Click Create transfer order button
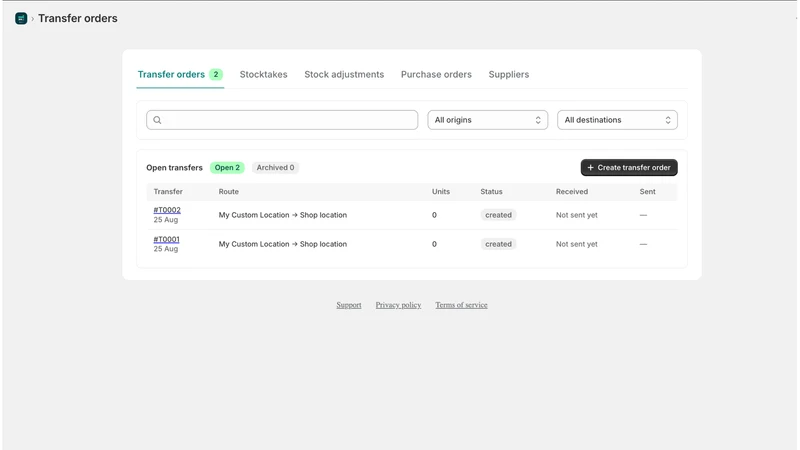 629,167
